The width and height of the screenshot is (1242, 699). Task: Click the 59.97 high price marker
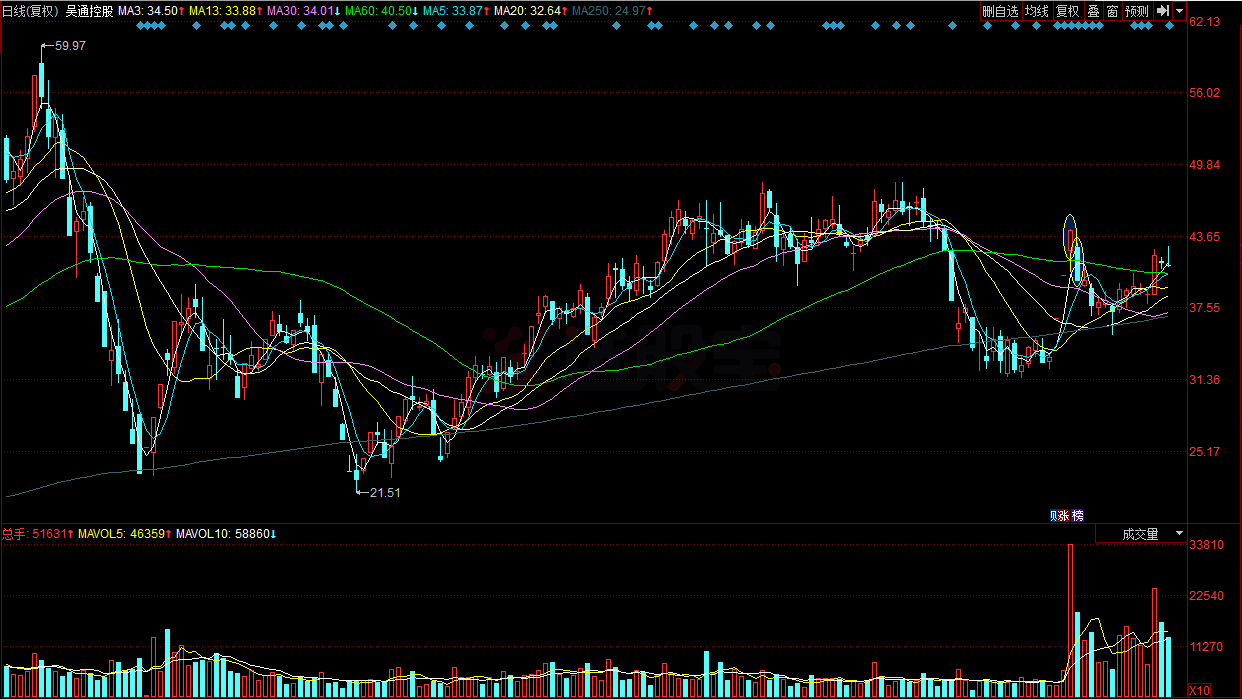pos(70,46)
